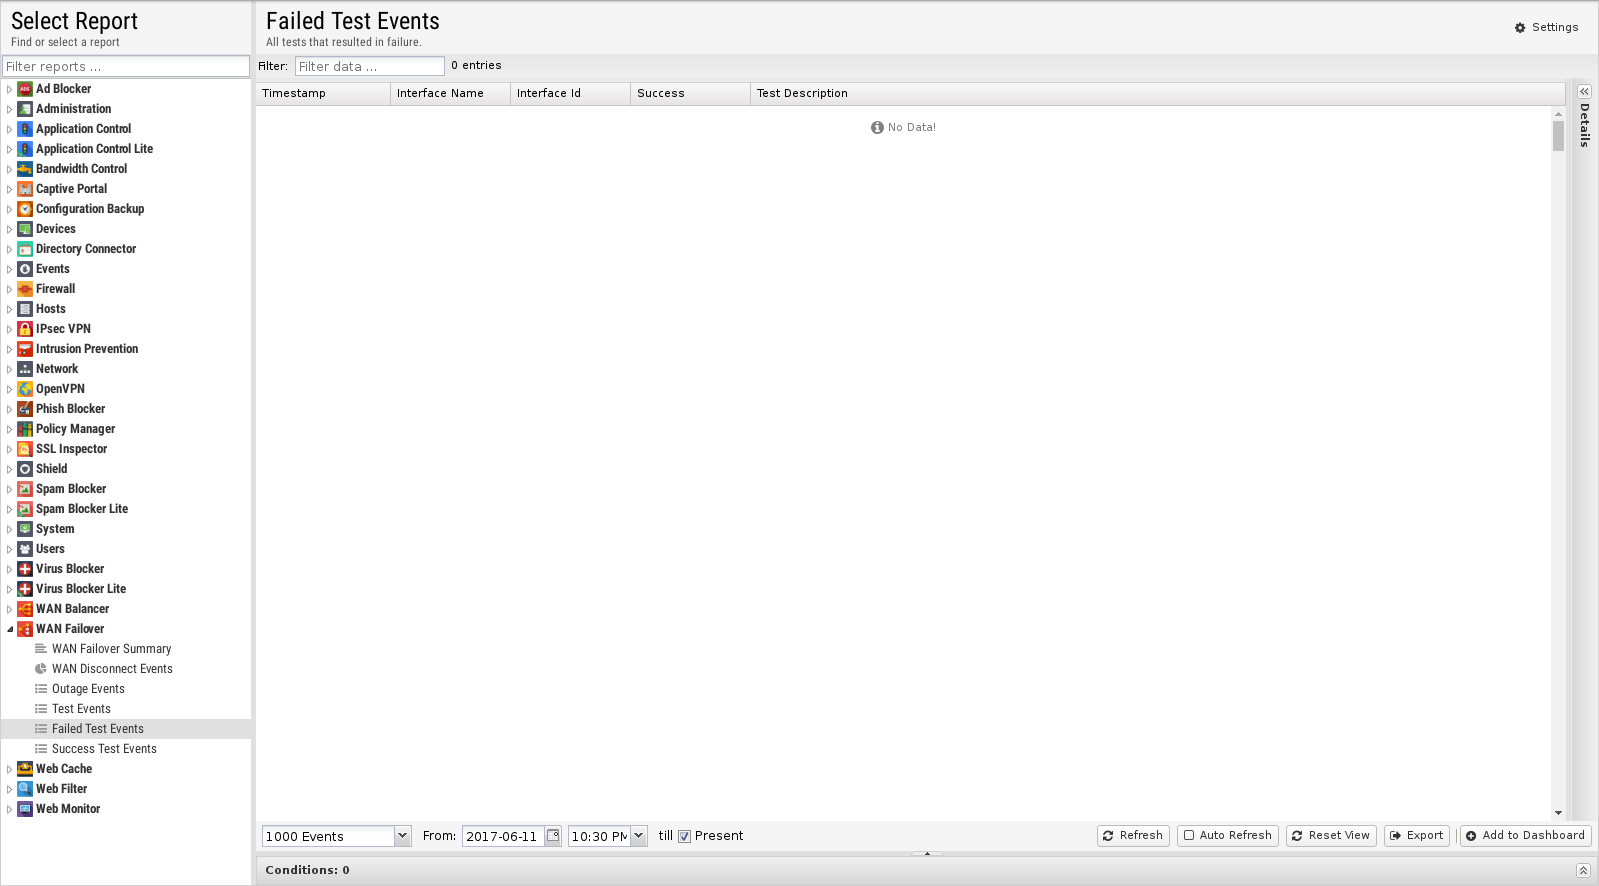This screenshot has height=886, width=1599.
Task: Click the scrollbar down arrow
Action: (x=1558, y=813)
